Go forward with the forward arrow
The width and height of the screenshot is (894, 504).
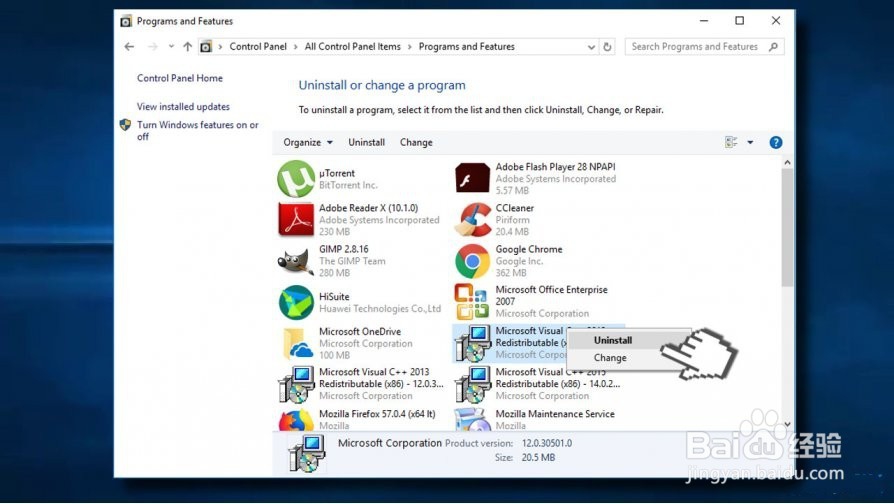[152, 47]
